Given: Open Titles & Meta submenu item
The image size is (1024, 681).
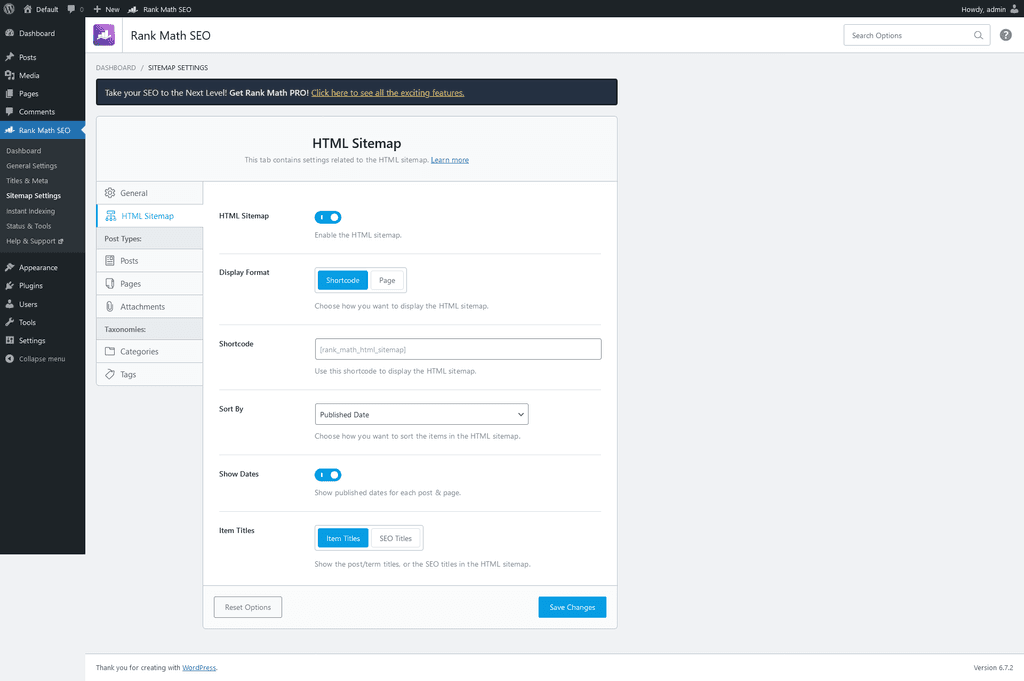Looking at the screenshot, I should click(x=27, y=181).
